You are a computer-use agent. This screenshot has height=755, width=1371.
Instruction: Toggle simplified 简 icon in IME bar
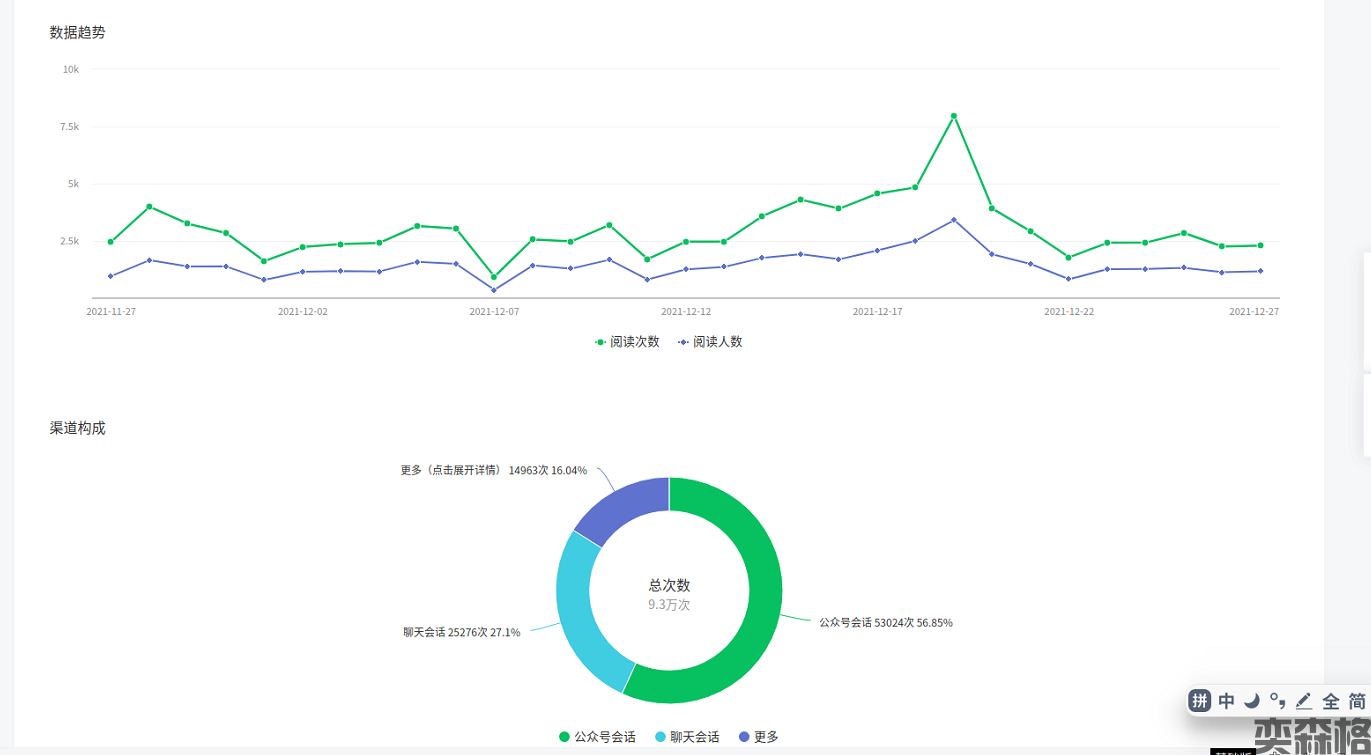coord(1357,701)
